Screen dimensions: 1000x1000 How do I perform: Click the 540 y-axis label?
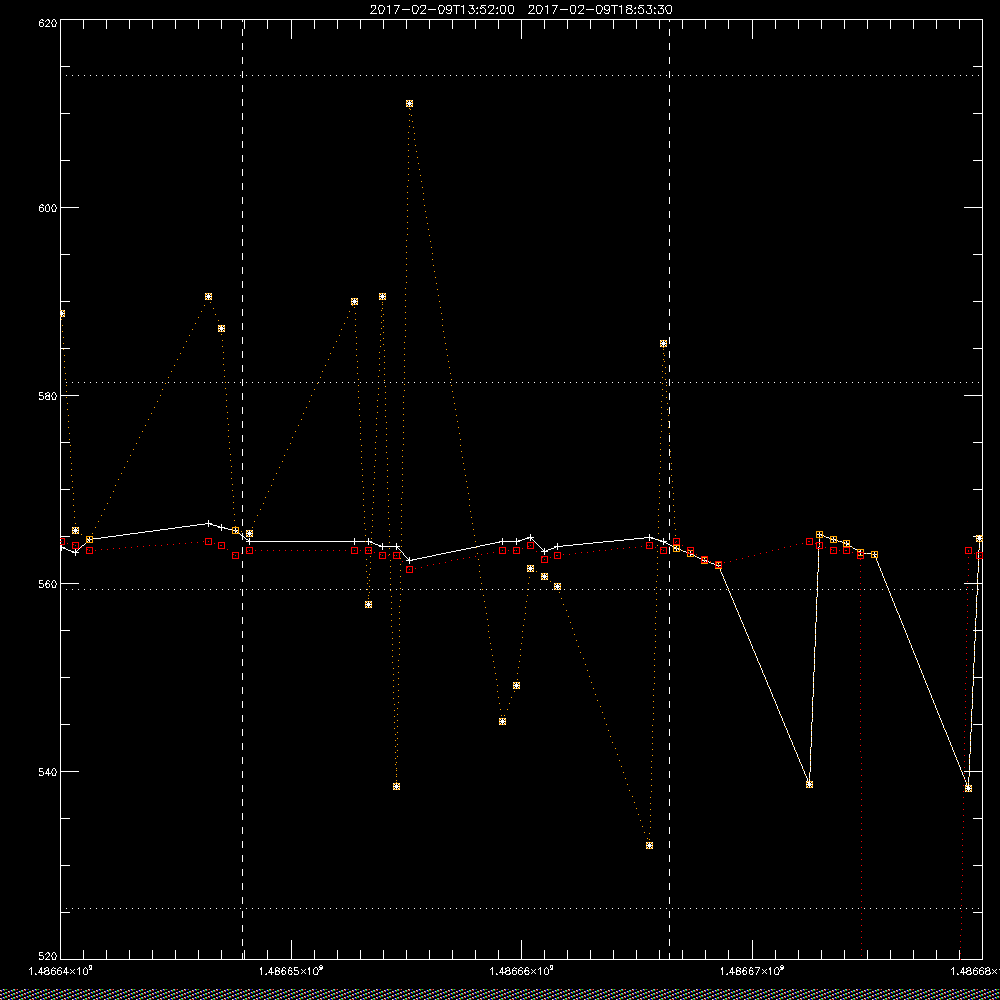[48, 771]
